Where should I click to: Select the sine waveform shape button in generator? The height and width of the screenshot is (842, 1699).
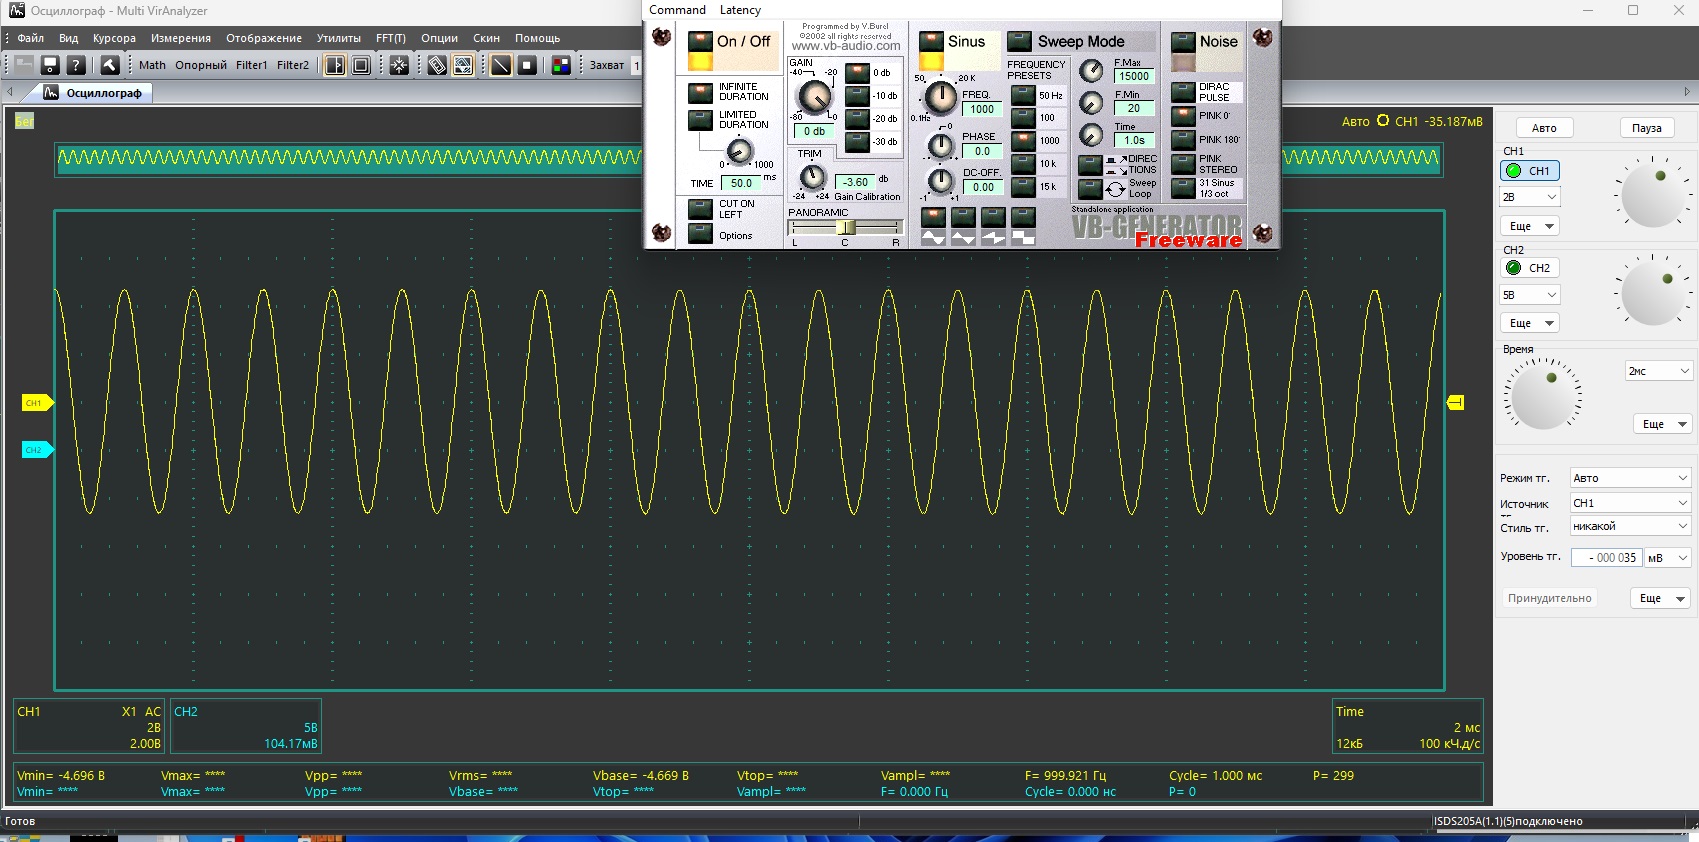[933, 227]
